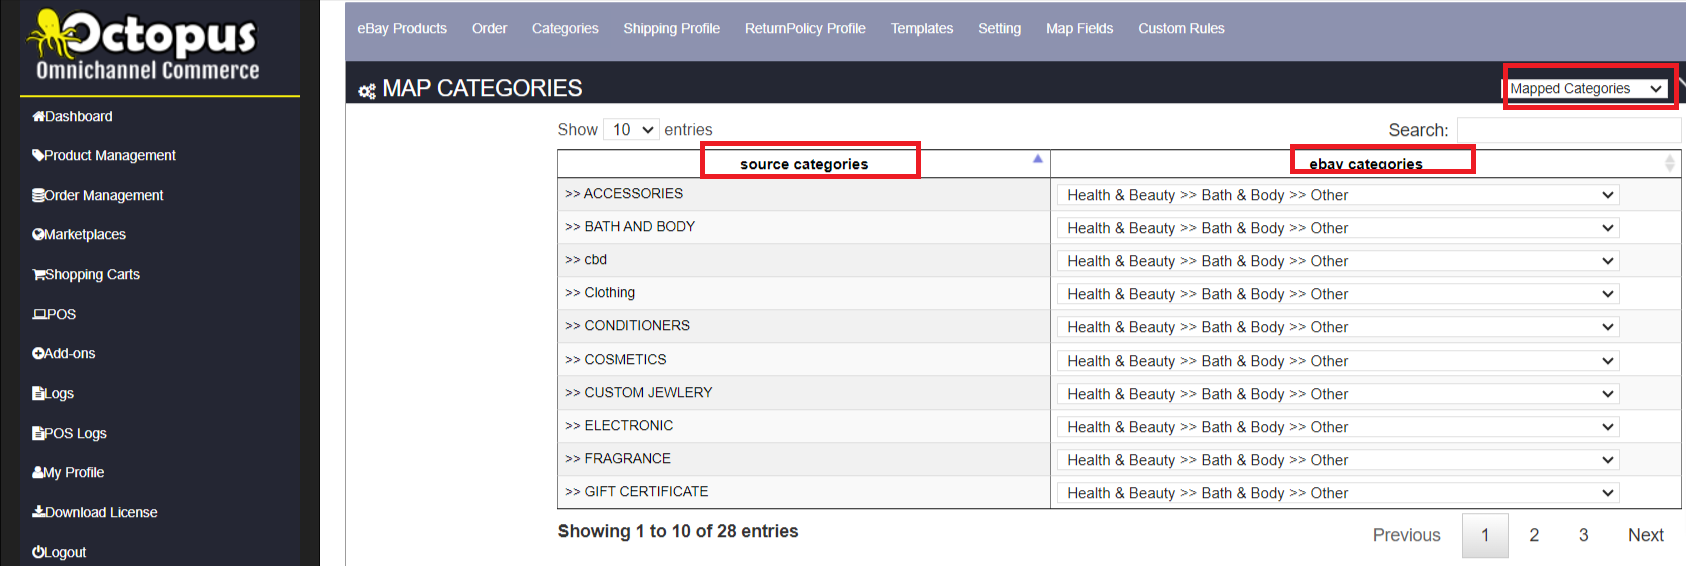The height and width of the screenshot is (566, 1686).
Task: Open eBay category dropdown for Clothing
Action: point(1338,294)
